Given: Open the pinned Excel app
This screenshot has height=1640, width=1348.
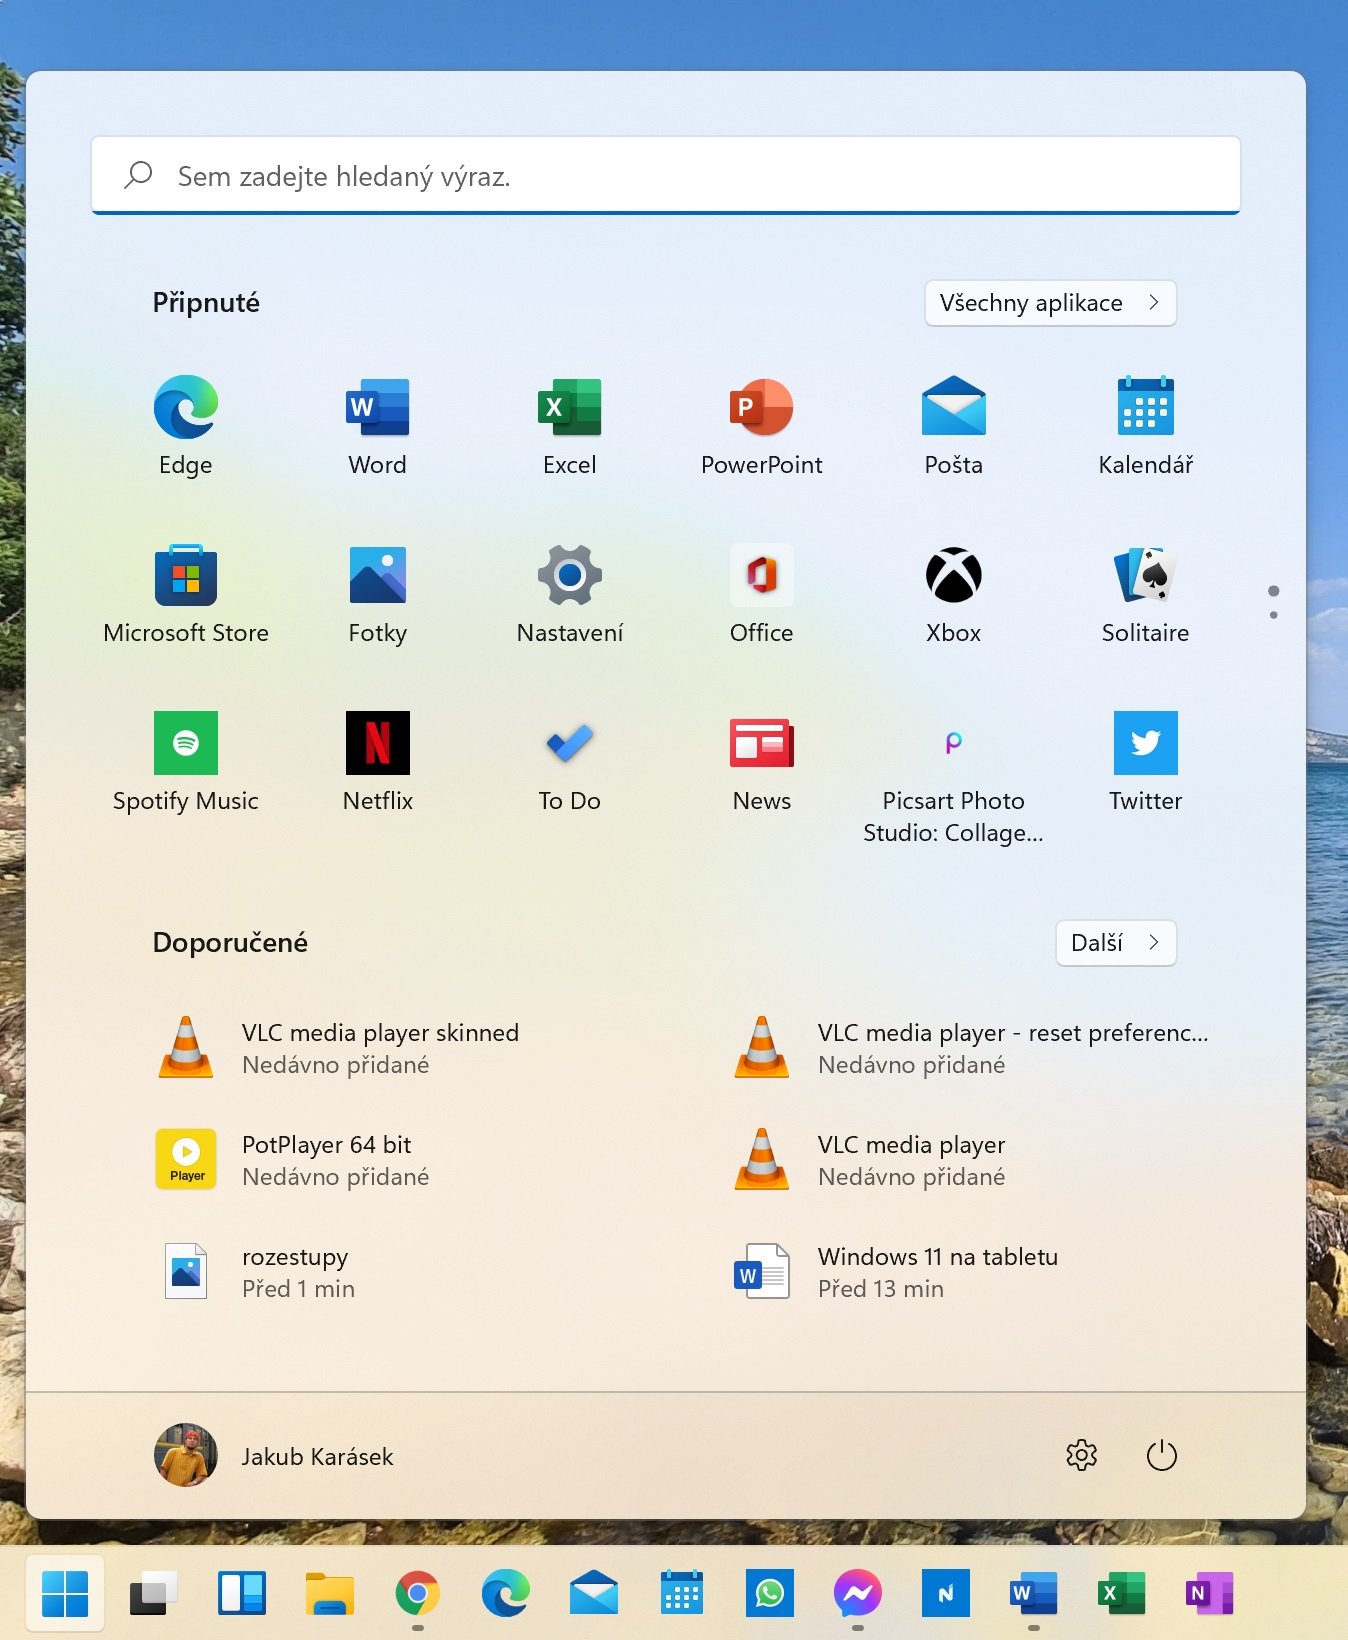Looking at the screenshot, I should [570, 426].
